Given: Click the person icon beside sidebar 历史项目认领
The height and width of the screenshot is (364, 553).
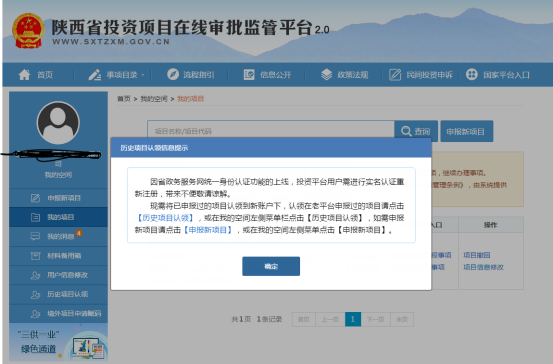Looking at the screenshot, I should 35,295.
